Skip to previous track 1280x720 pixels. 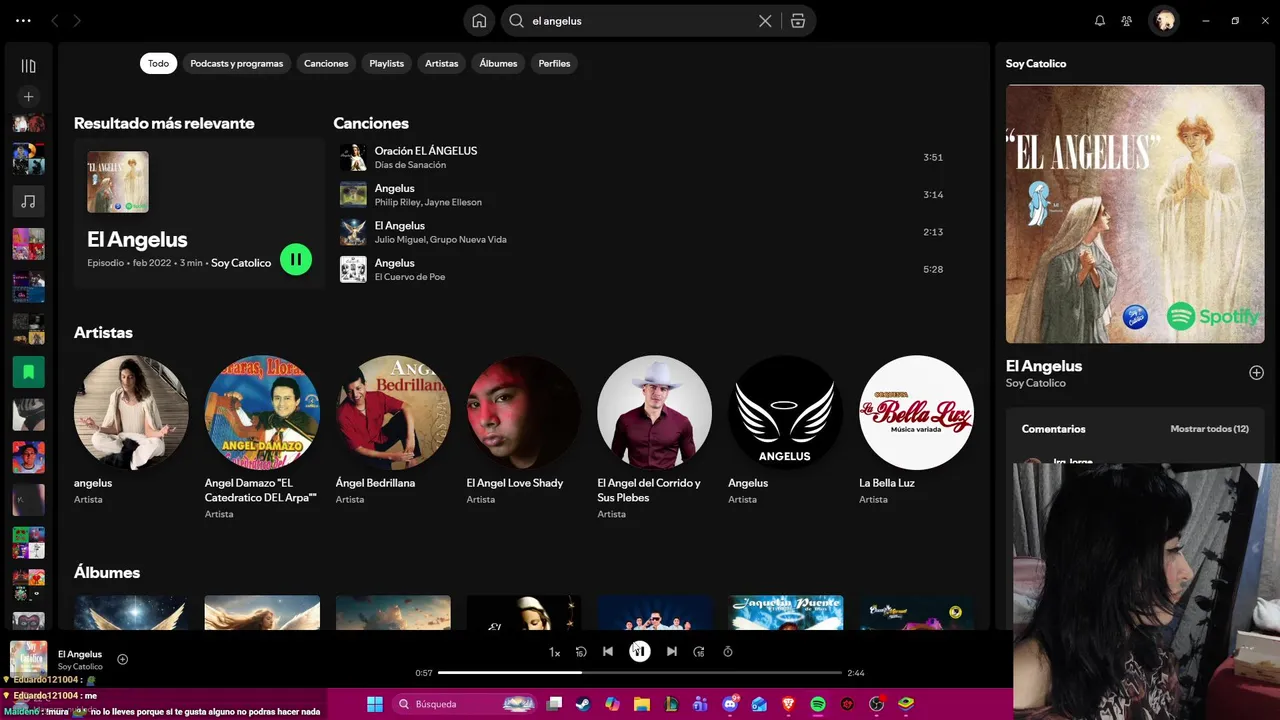point(608,652)
